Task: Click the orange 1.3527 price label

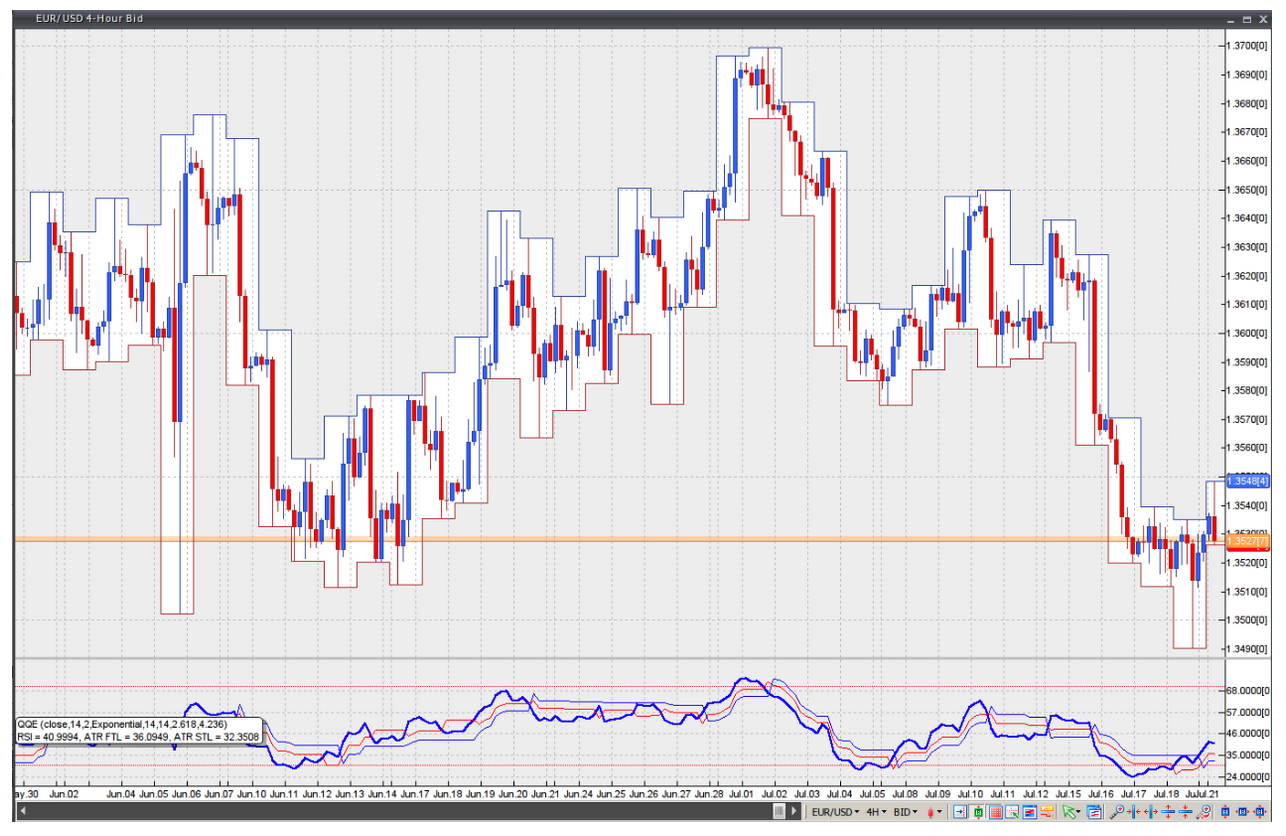Action: [1247, 542]
